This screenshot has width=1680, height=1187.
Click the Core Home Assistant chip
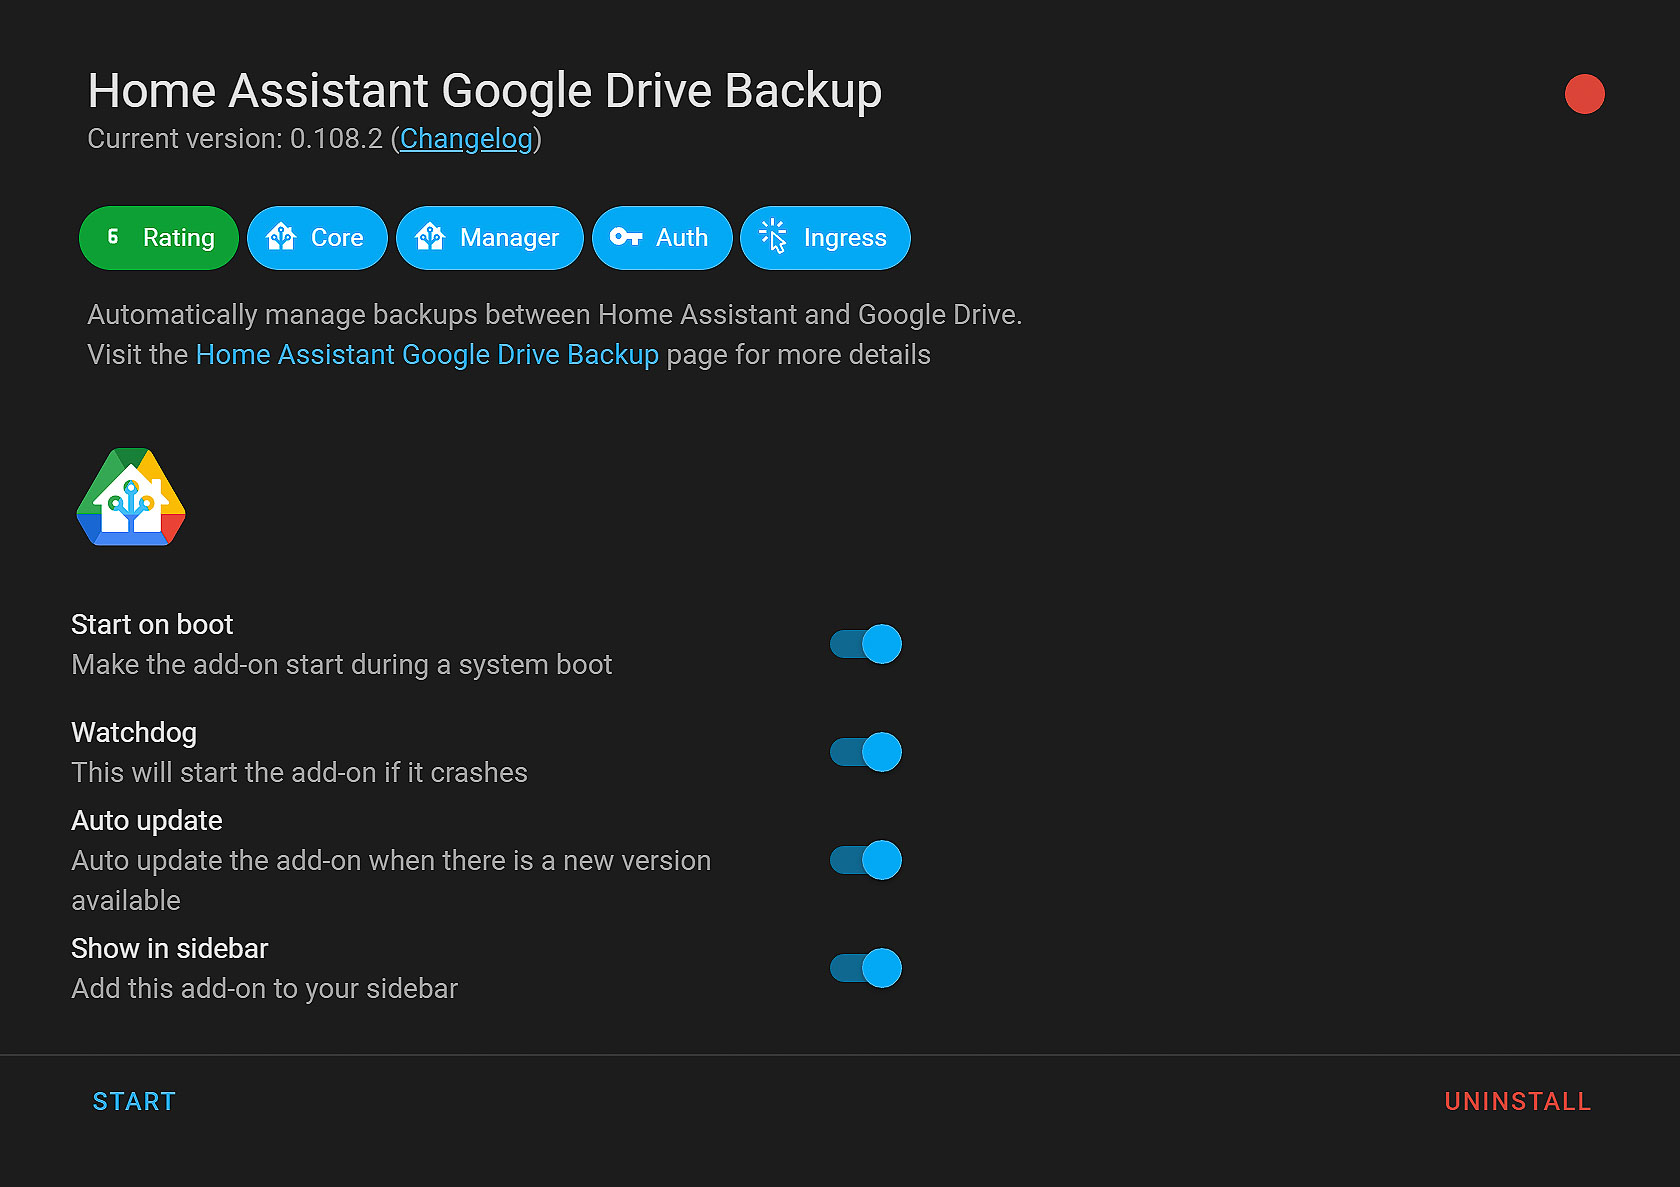click(x=317, y=238)
